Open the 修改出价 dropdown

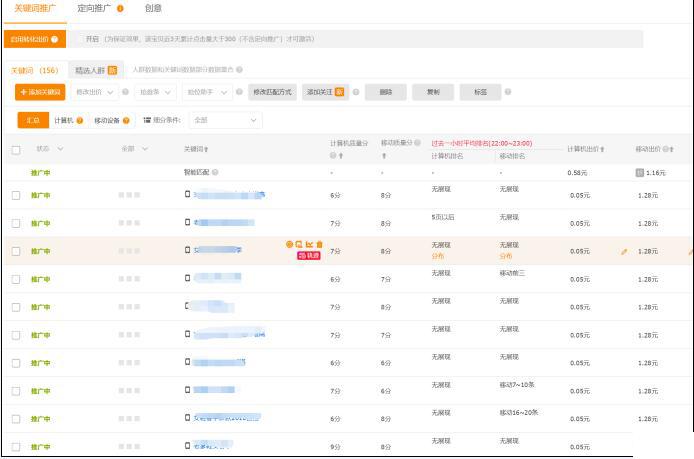(x=95, y=92)
